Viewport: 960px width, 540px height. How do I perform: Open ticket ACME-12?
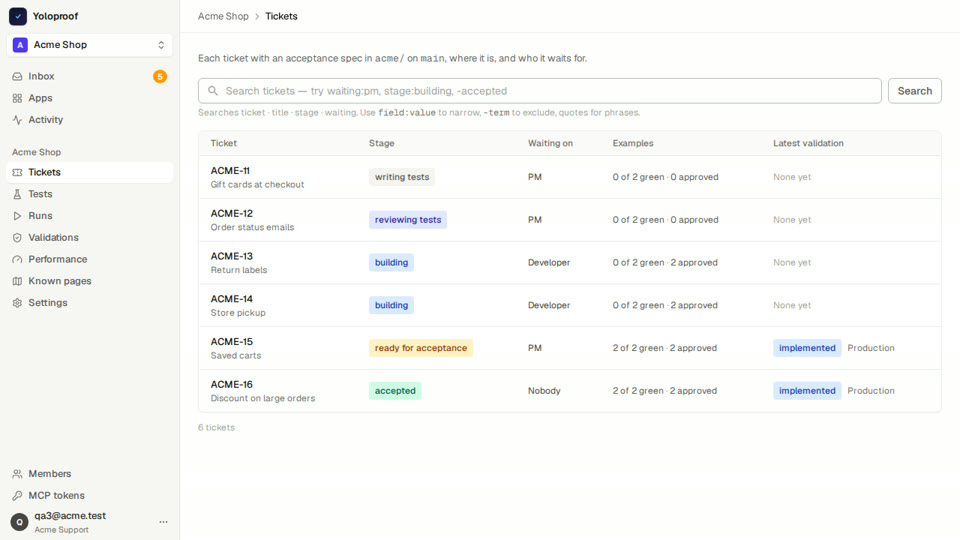click(231, 214)
